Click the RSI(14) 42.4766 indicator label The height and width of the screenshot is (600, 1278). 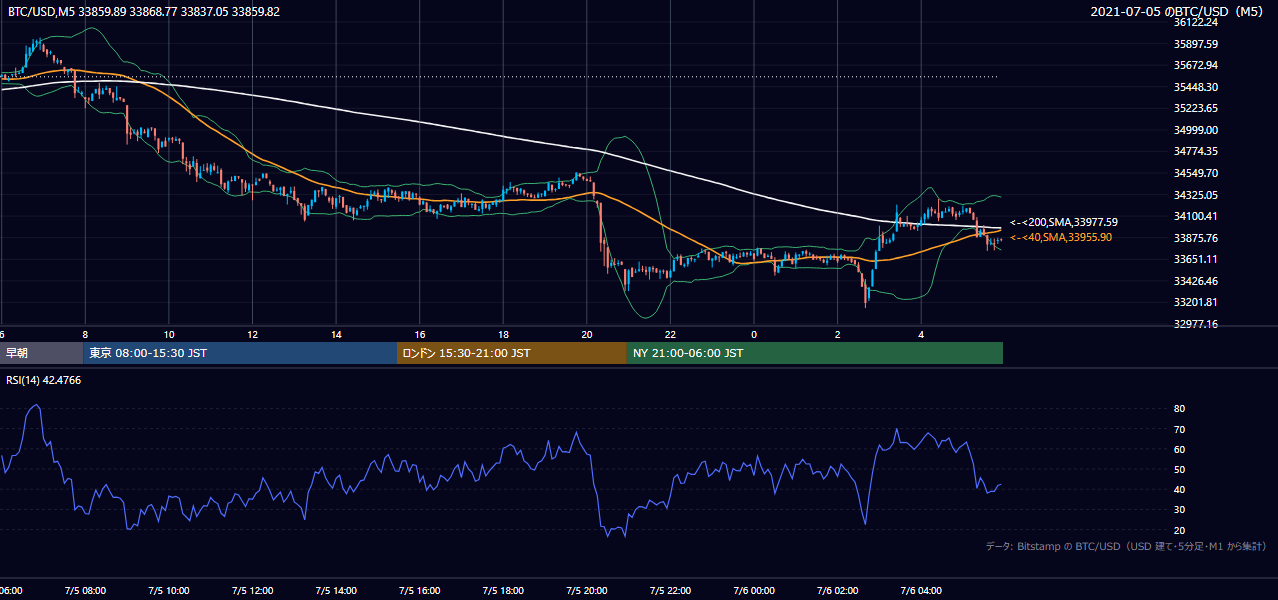[44, 380]
